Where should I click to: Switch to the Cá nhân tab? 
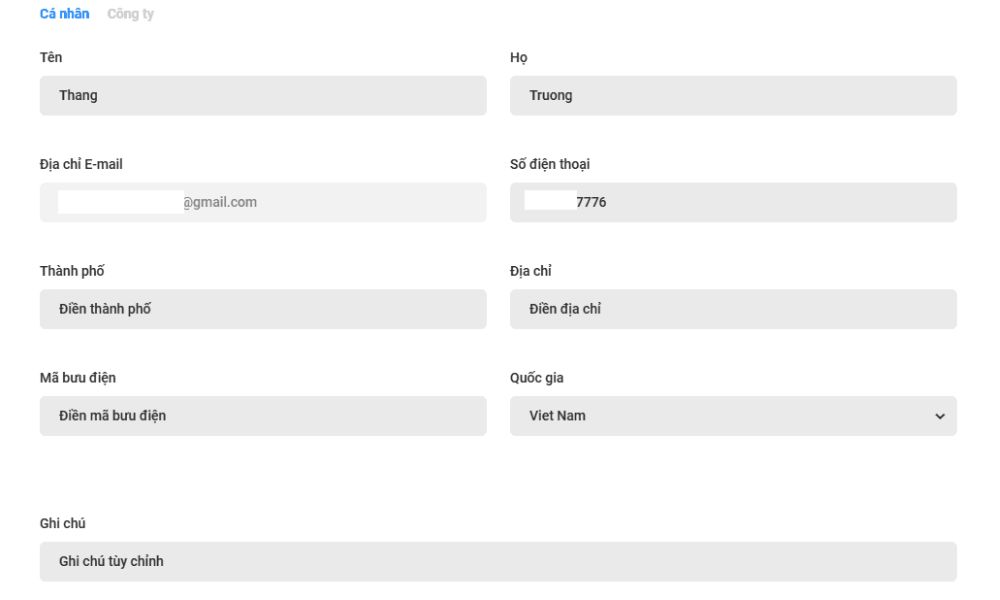click(x=64, y=14)
